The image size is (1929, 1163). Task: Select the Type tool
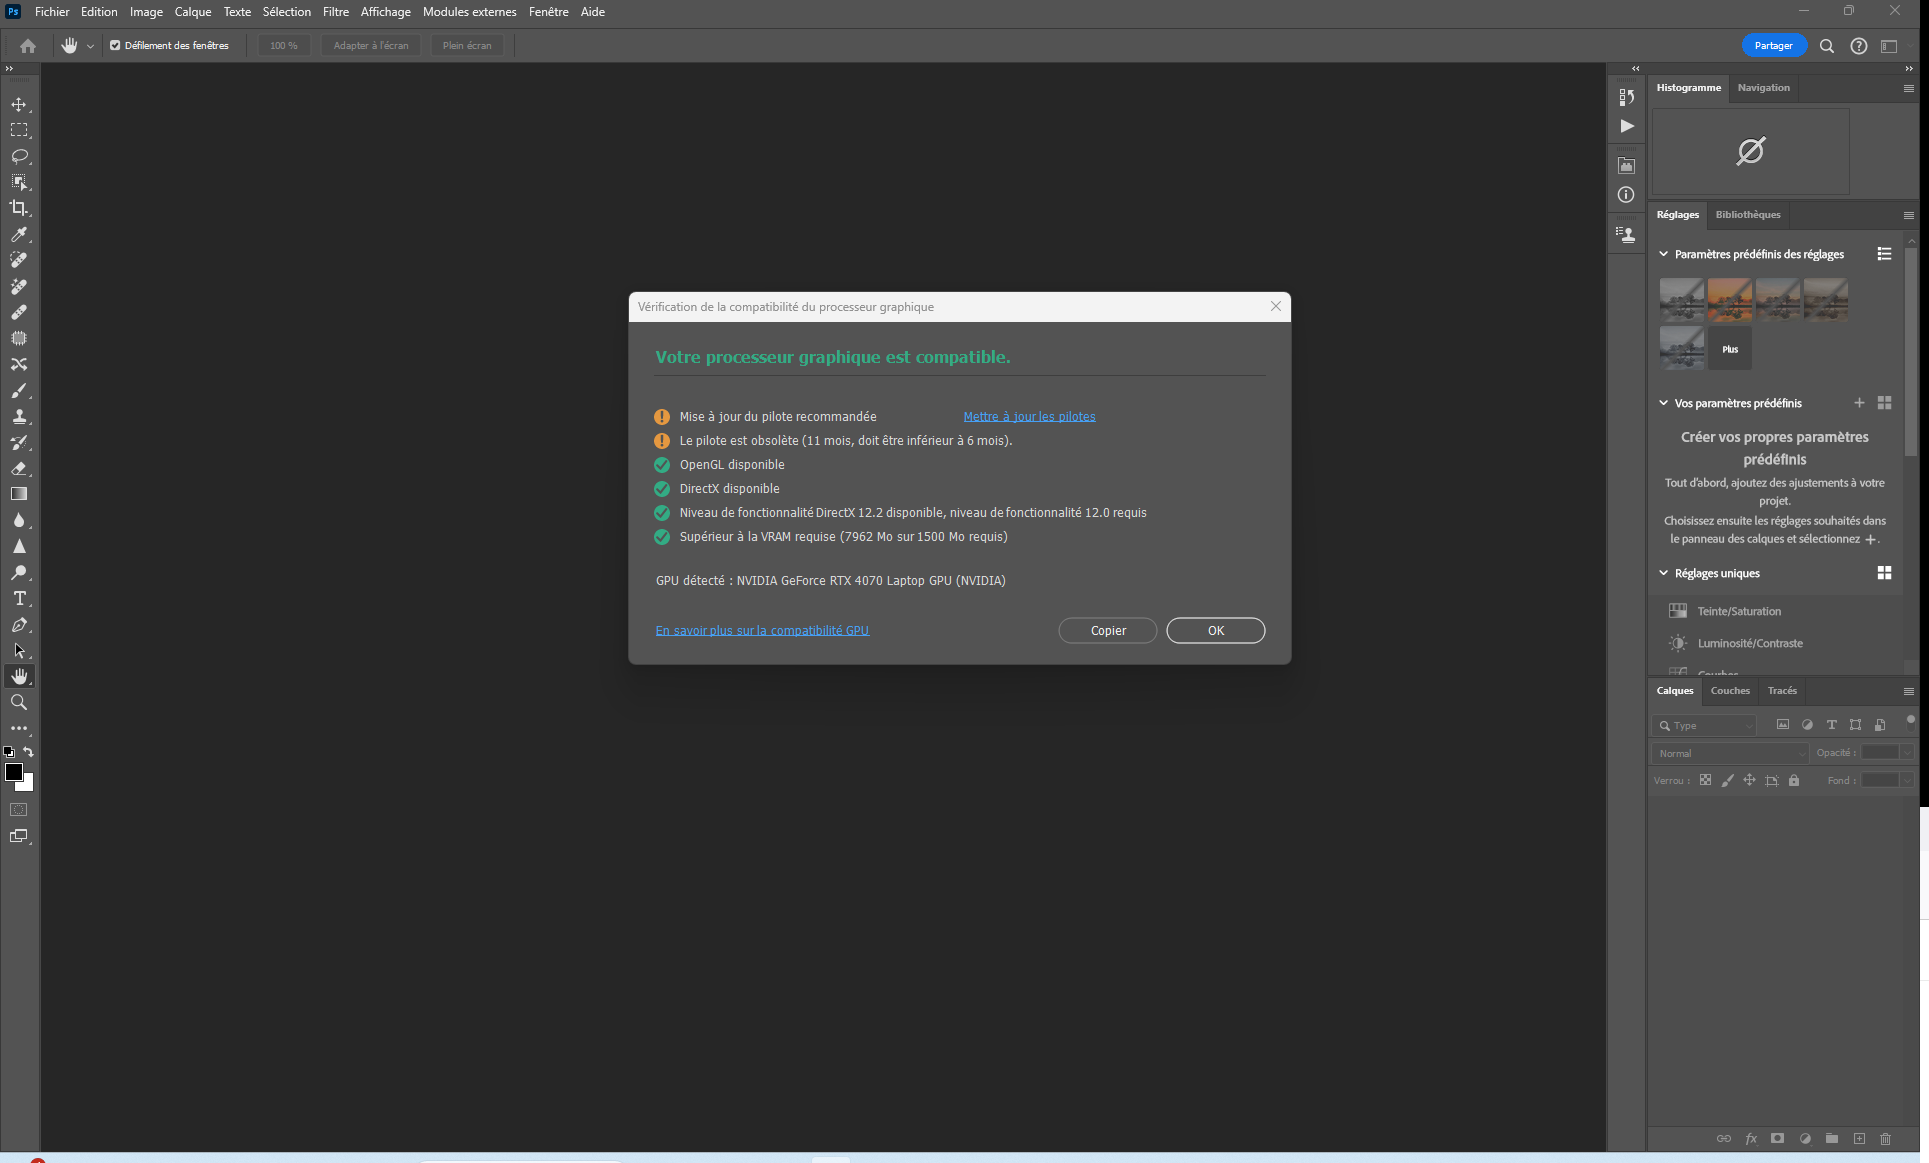(x=18, y=598)
